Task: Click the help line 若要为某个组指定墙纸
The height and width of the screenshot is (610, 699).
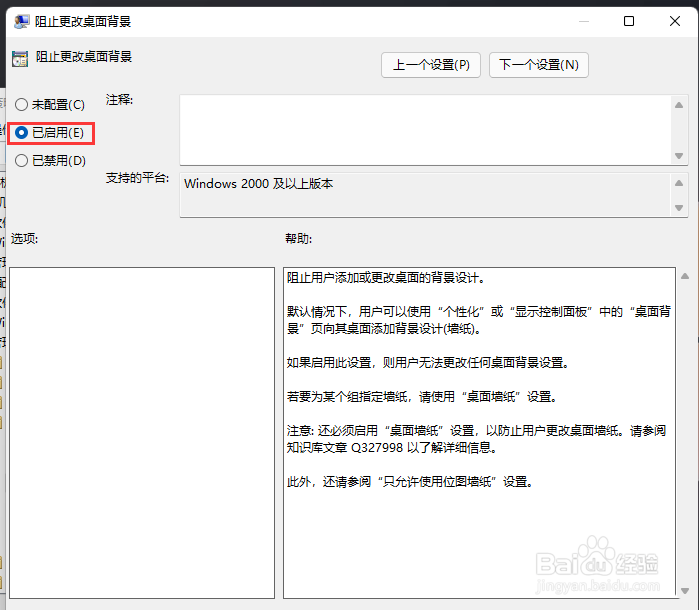Action: click(423, 396)
